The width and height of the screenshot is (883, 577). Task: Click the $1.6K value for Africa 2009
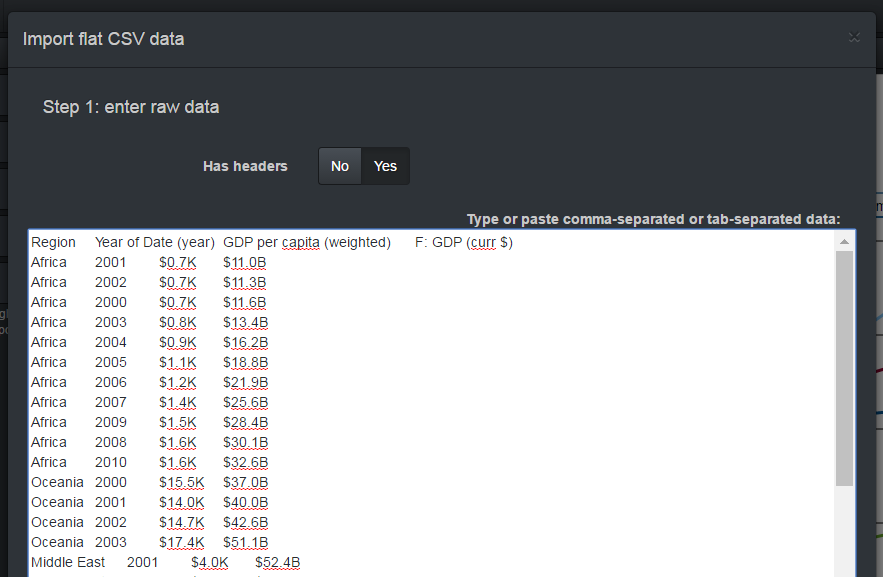(x=177, y=422)
